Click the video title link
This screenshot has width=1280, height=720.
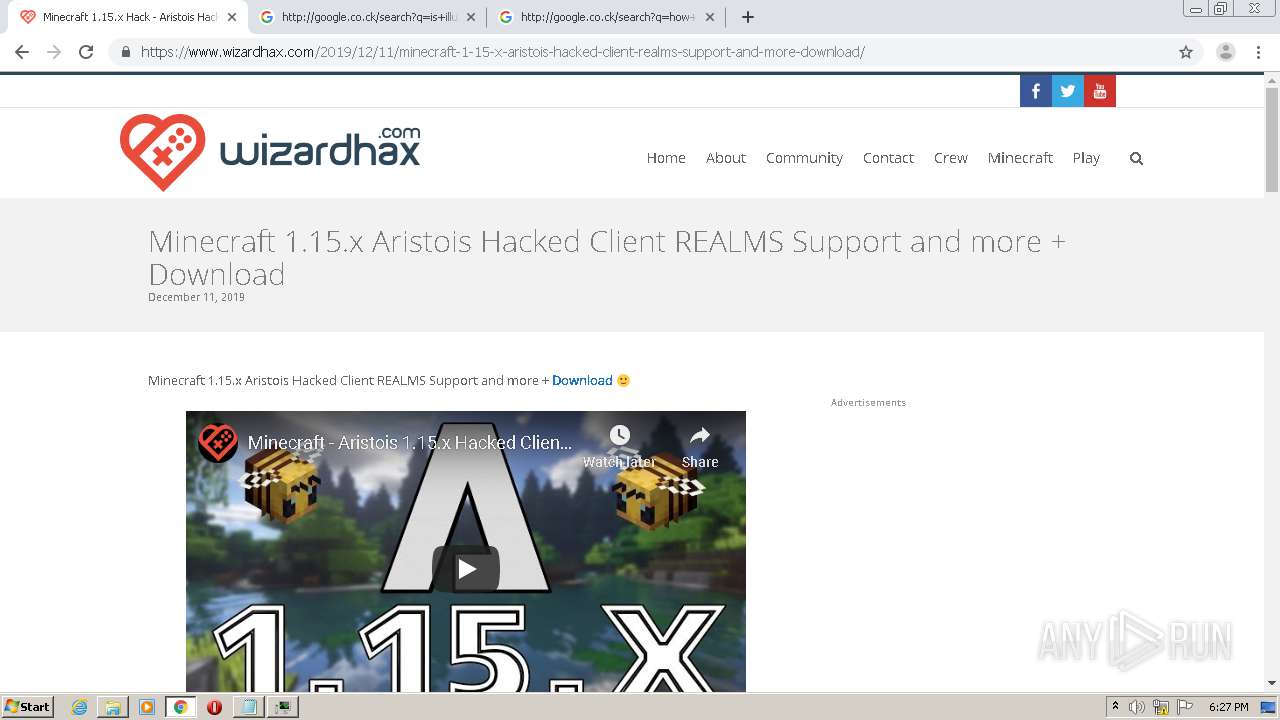[x=411, y=442]
